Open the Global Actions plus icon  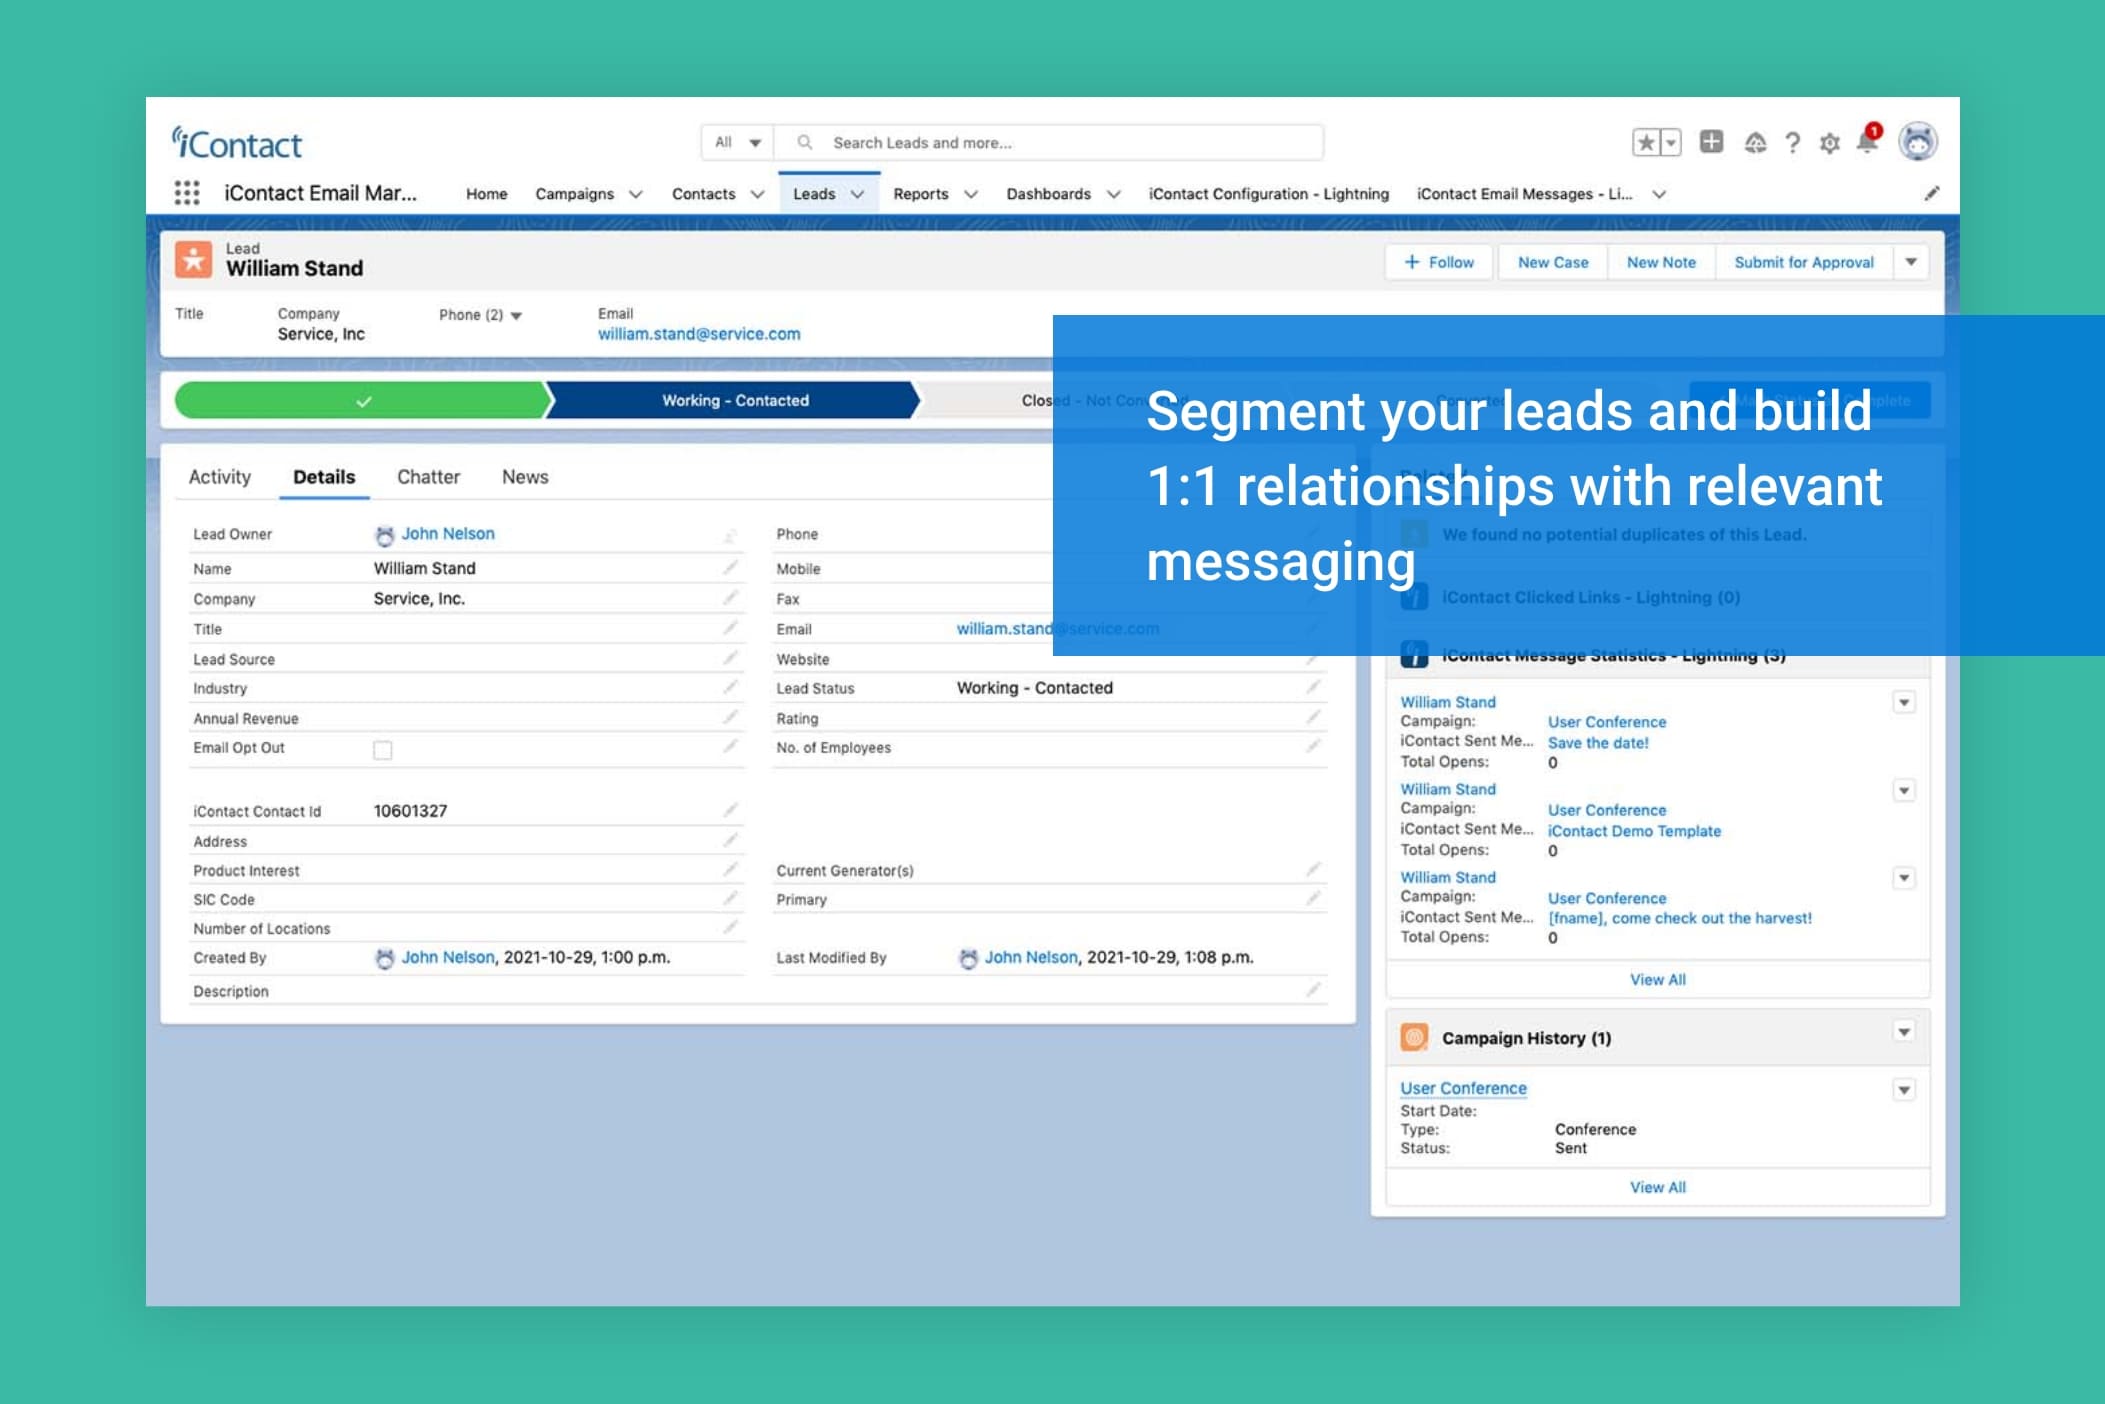point(1711,142)
